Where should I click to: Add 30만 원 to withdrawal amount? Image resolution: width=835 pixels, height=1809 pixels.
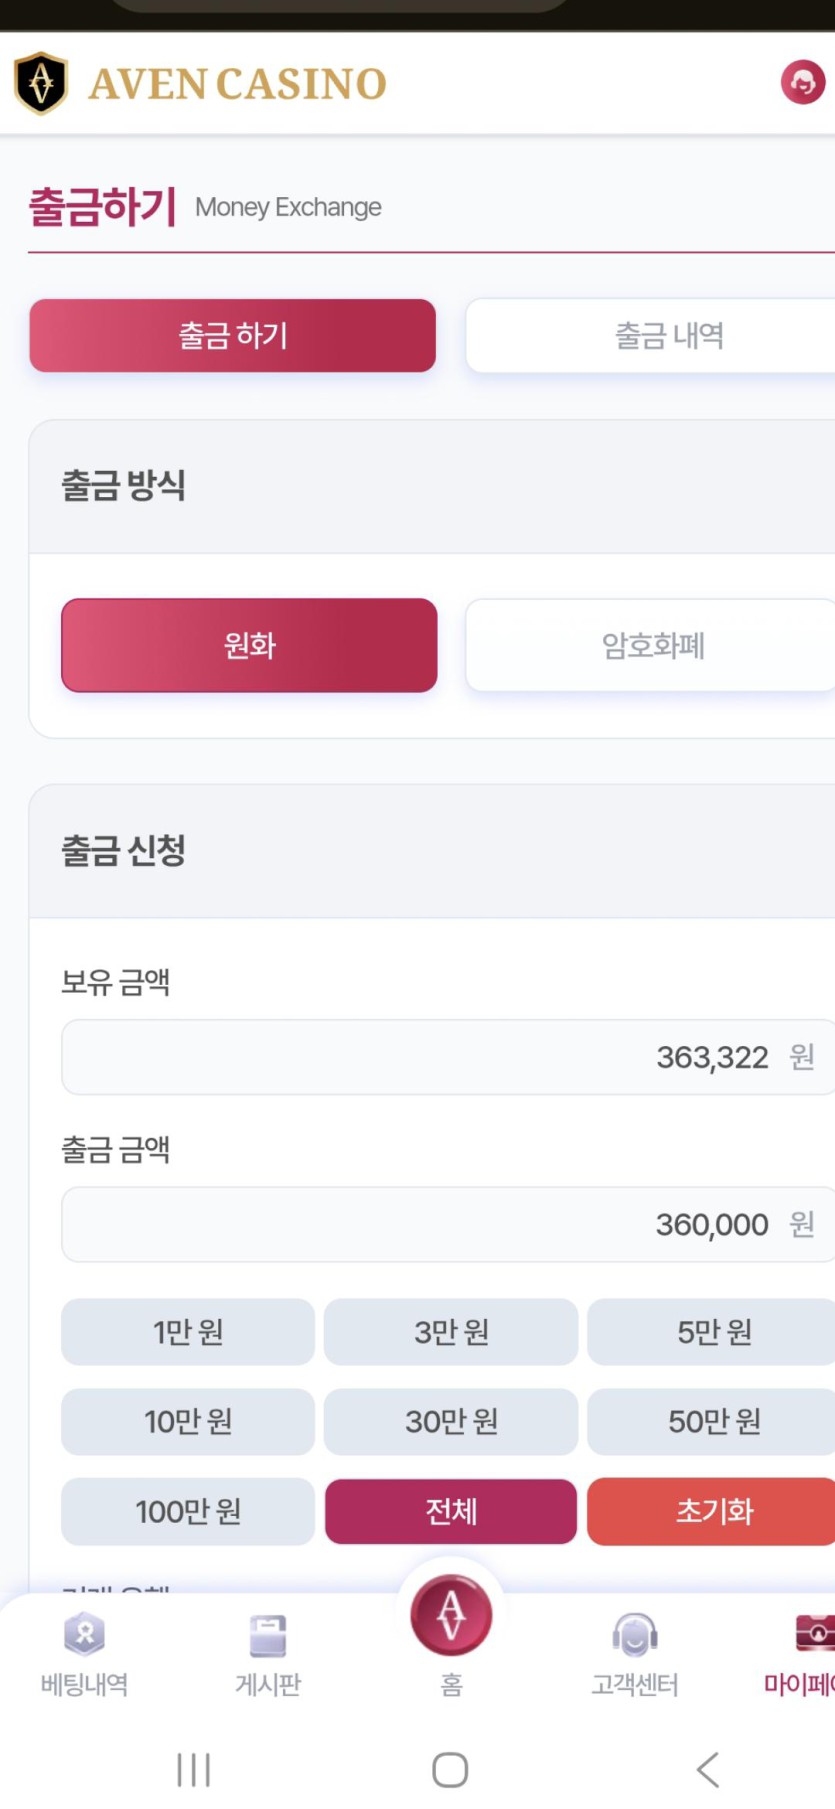[x=451, y=1421]
